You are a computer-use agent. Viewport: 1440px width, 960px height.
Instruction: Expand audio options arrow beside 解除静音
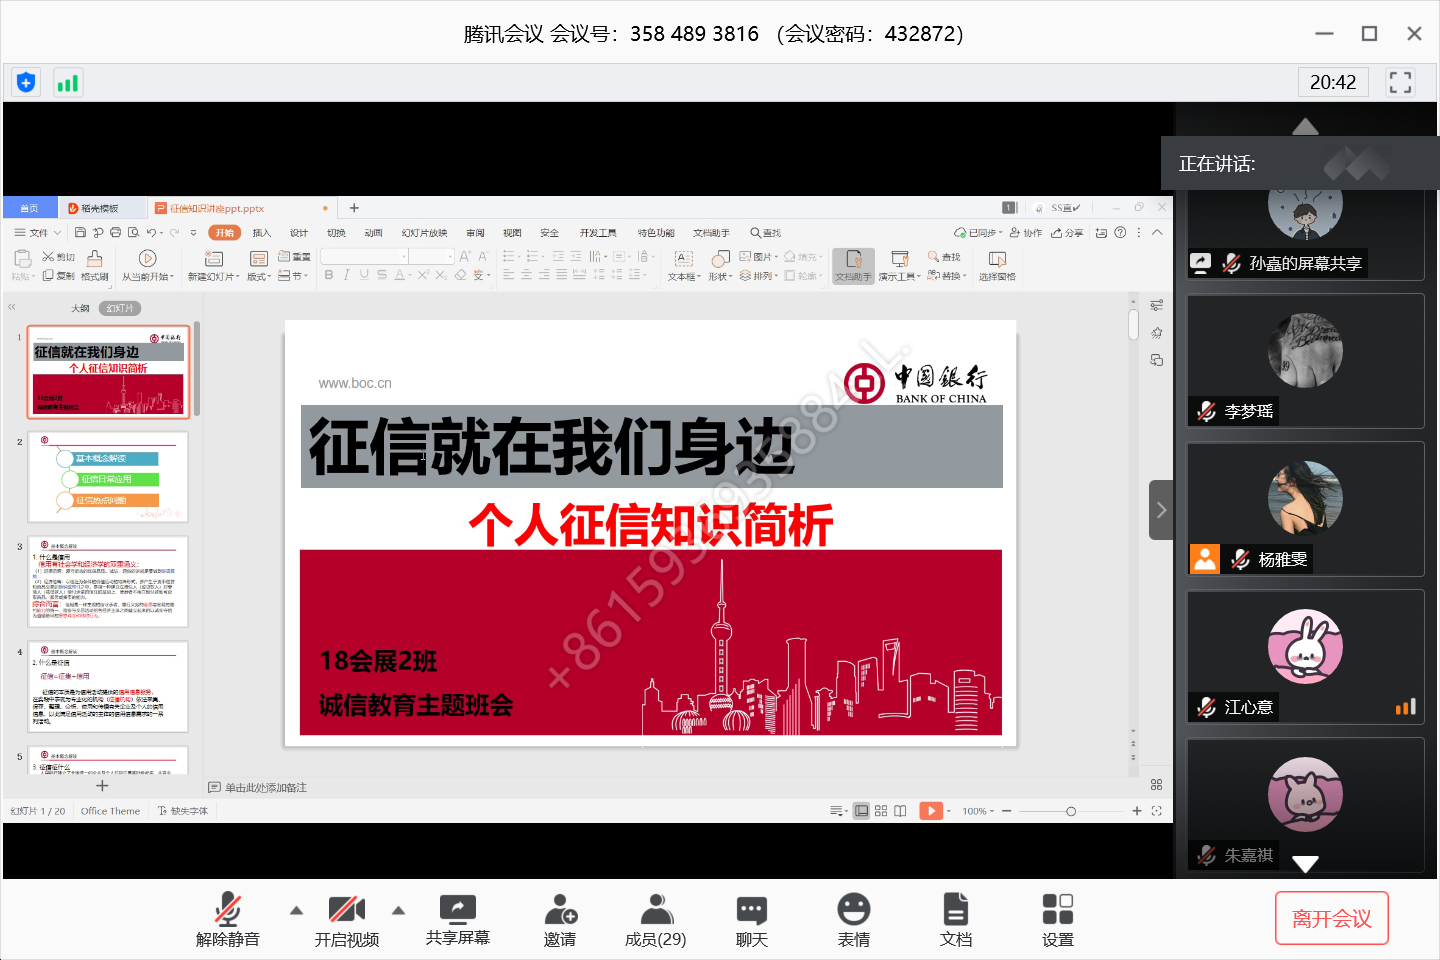pos(296,910)
